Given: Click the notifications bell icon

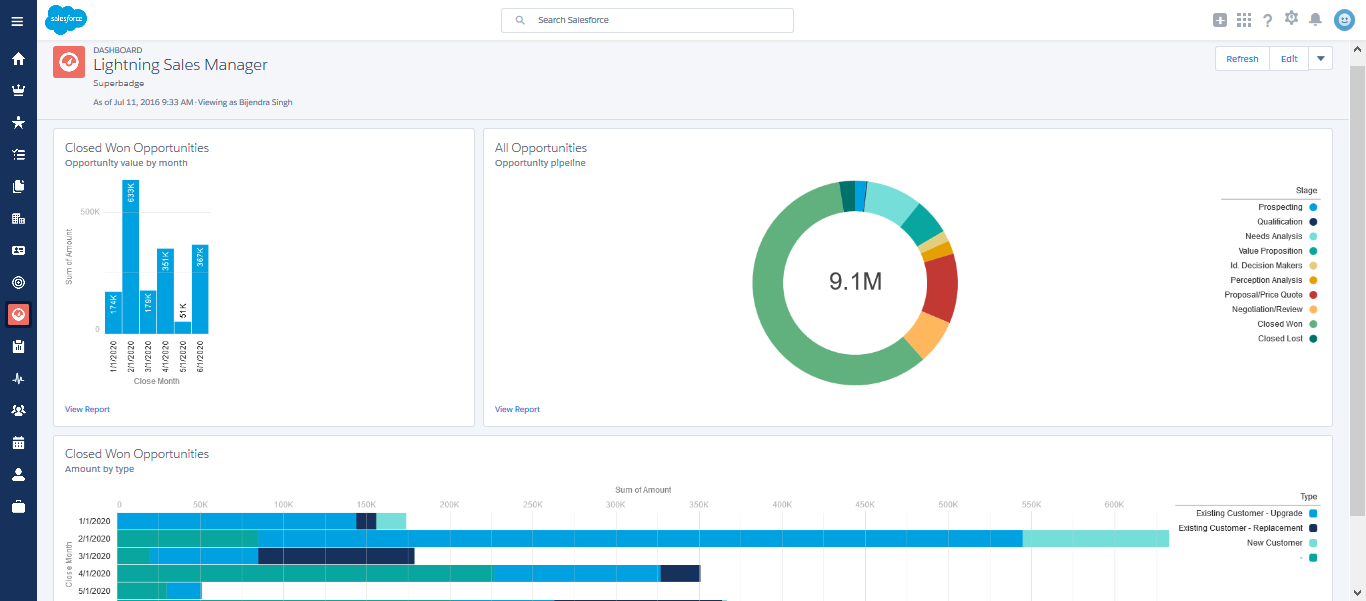Looking at the screenshot, I should click(1315, 20).
